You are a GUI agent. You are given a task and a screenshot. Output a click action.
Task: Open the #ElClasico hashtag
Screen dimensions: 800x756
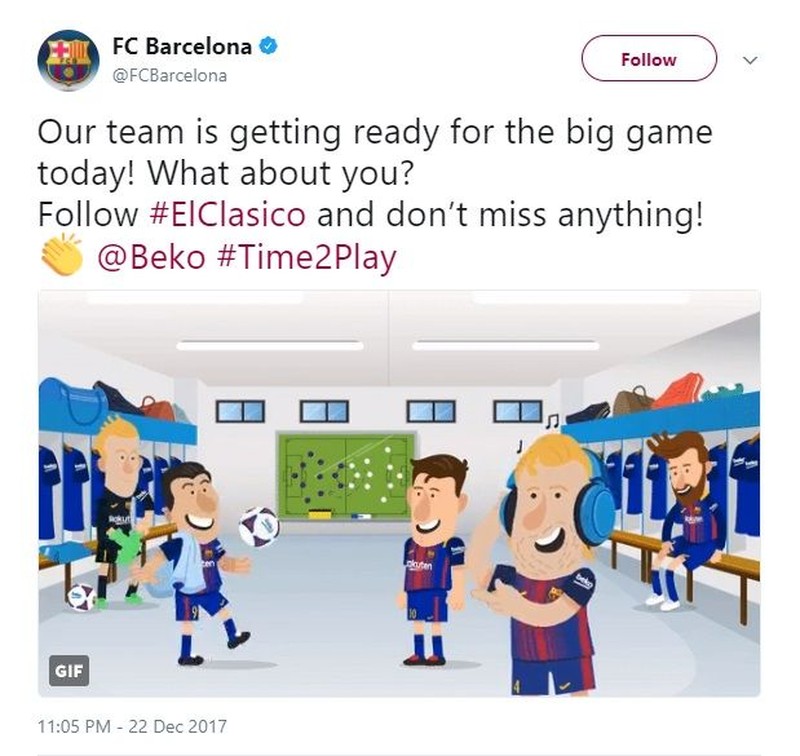click(228, 214)
